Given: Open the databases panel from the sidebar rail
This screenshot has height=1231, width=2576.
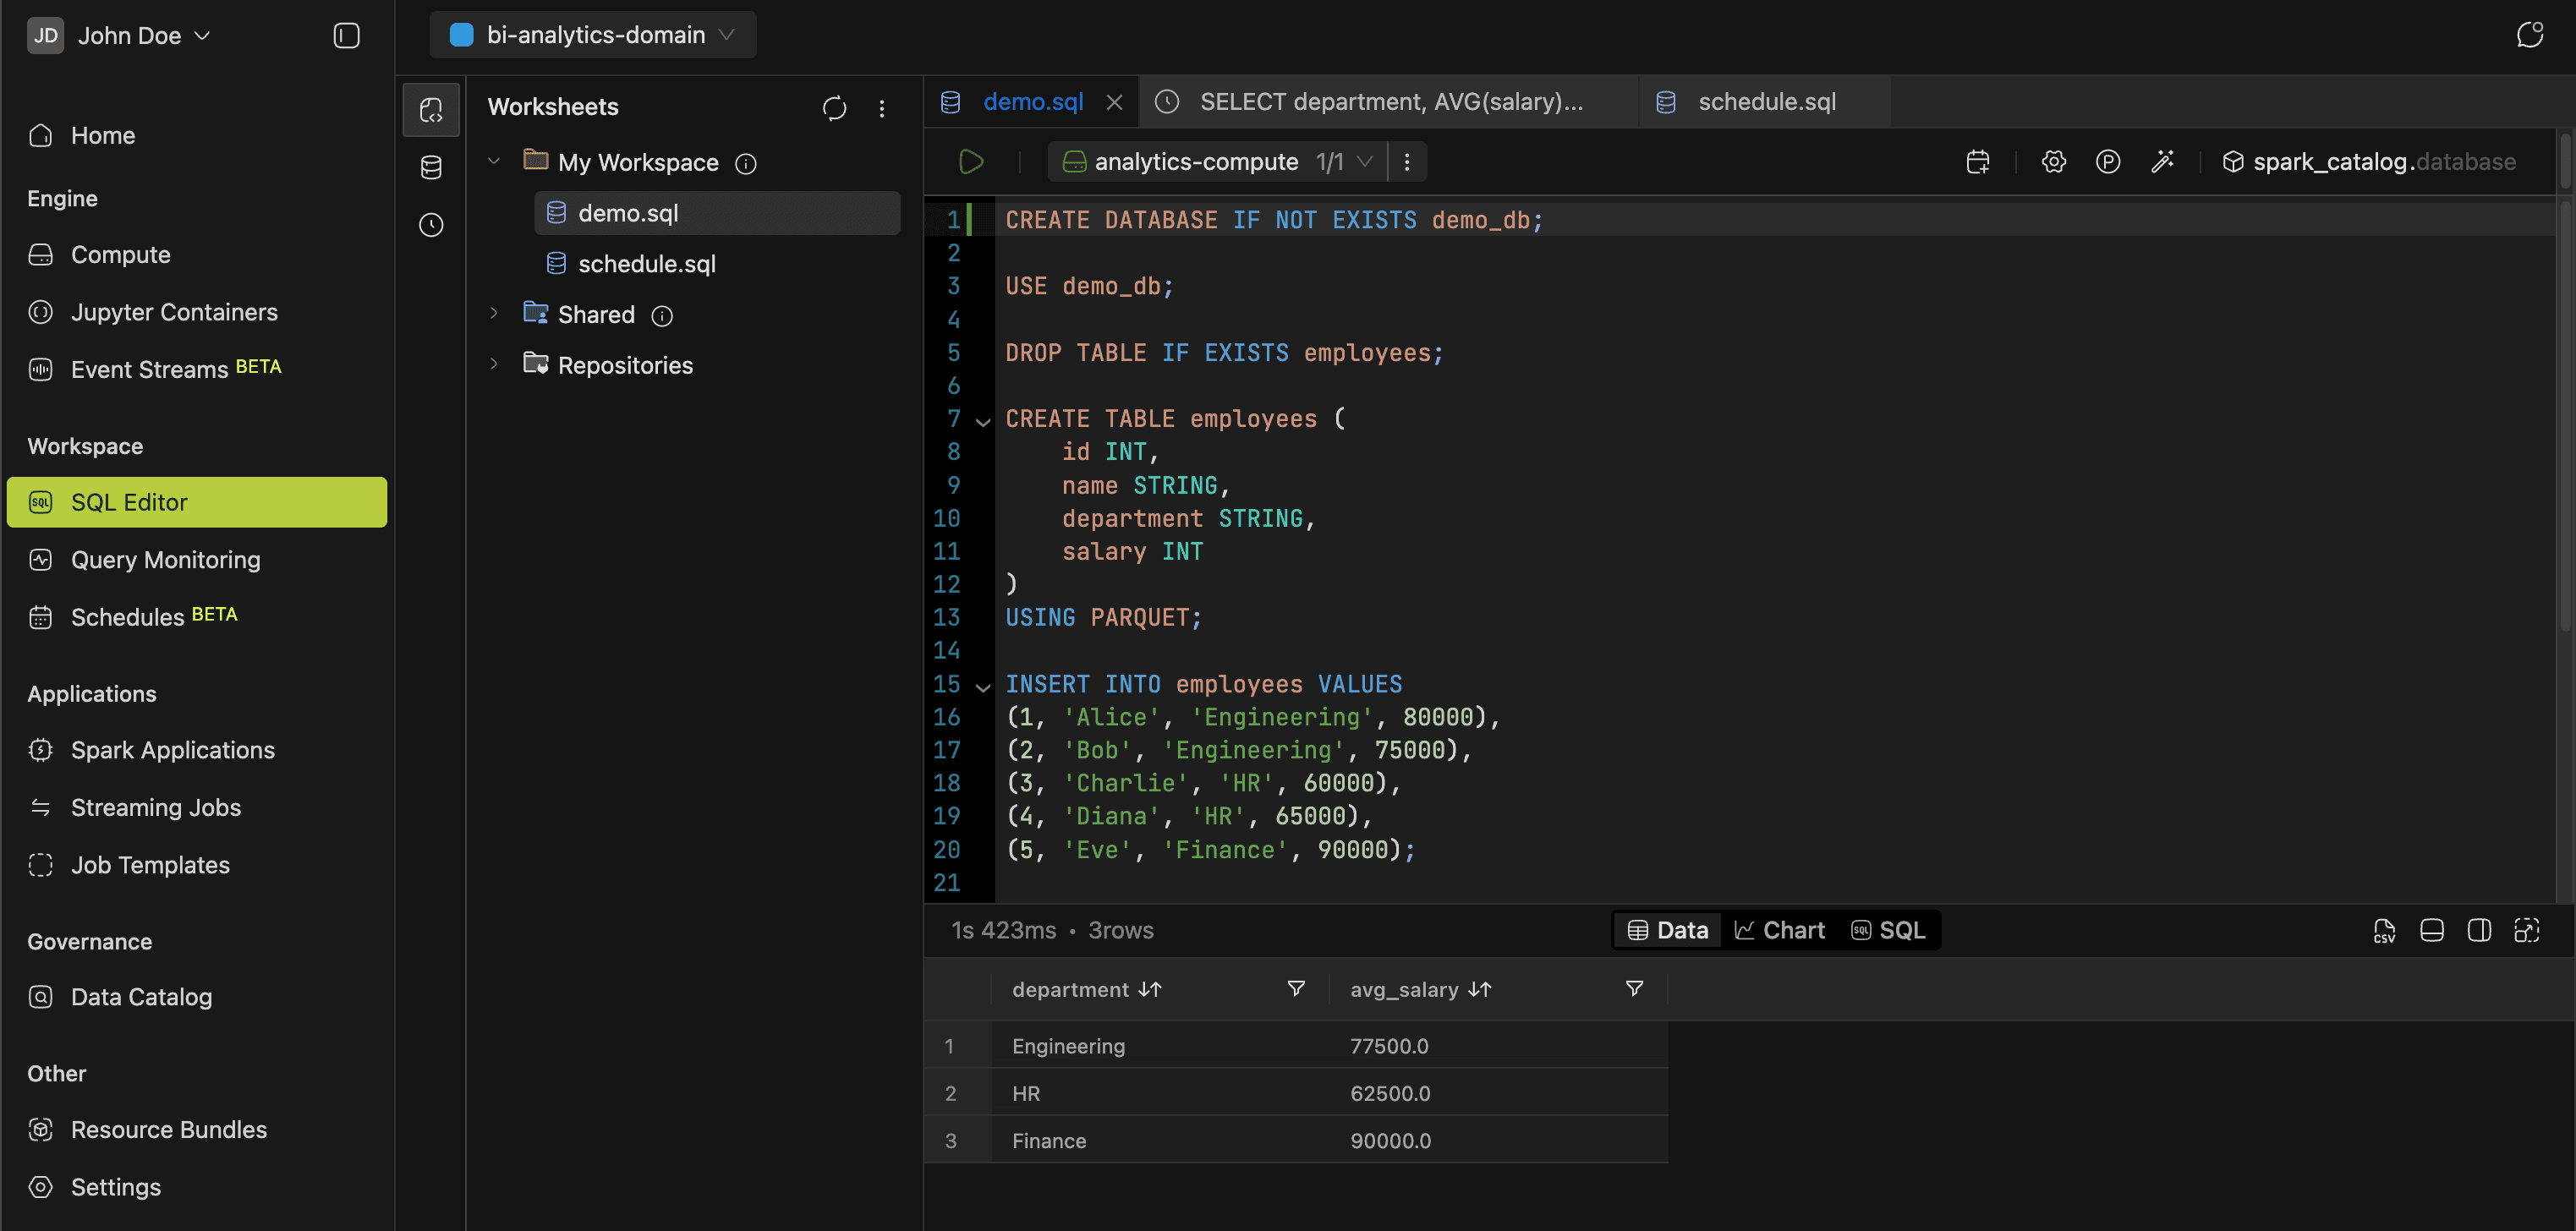Looking at the screenshot, I should click(x=431, y=167).
